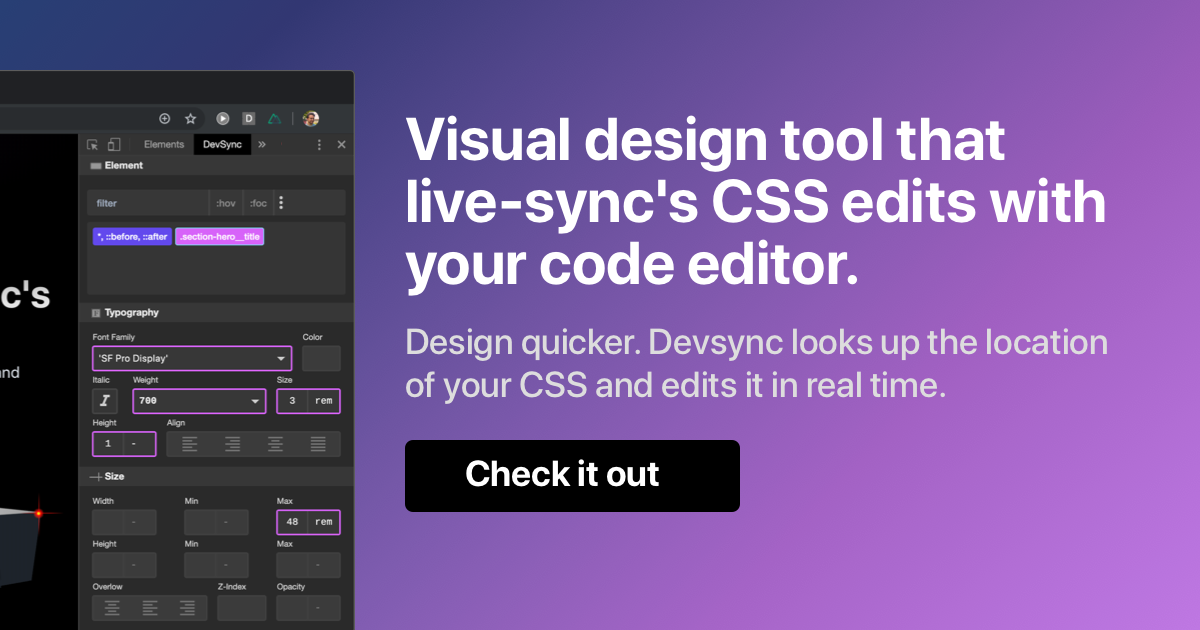The height and width of the screenshot is (630, 1200).
Task: Switch to the Elements tab
Action: pos(164,145)
